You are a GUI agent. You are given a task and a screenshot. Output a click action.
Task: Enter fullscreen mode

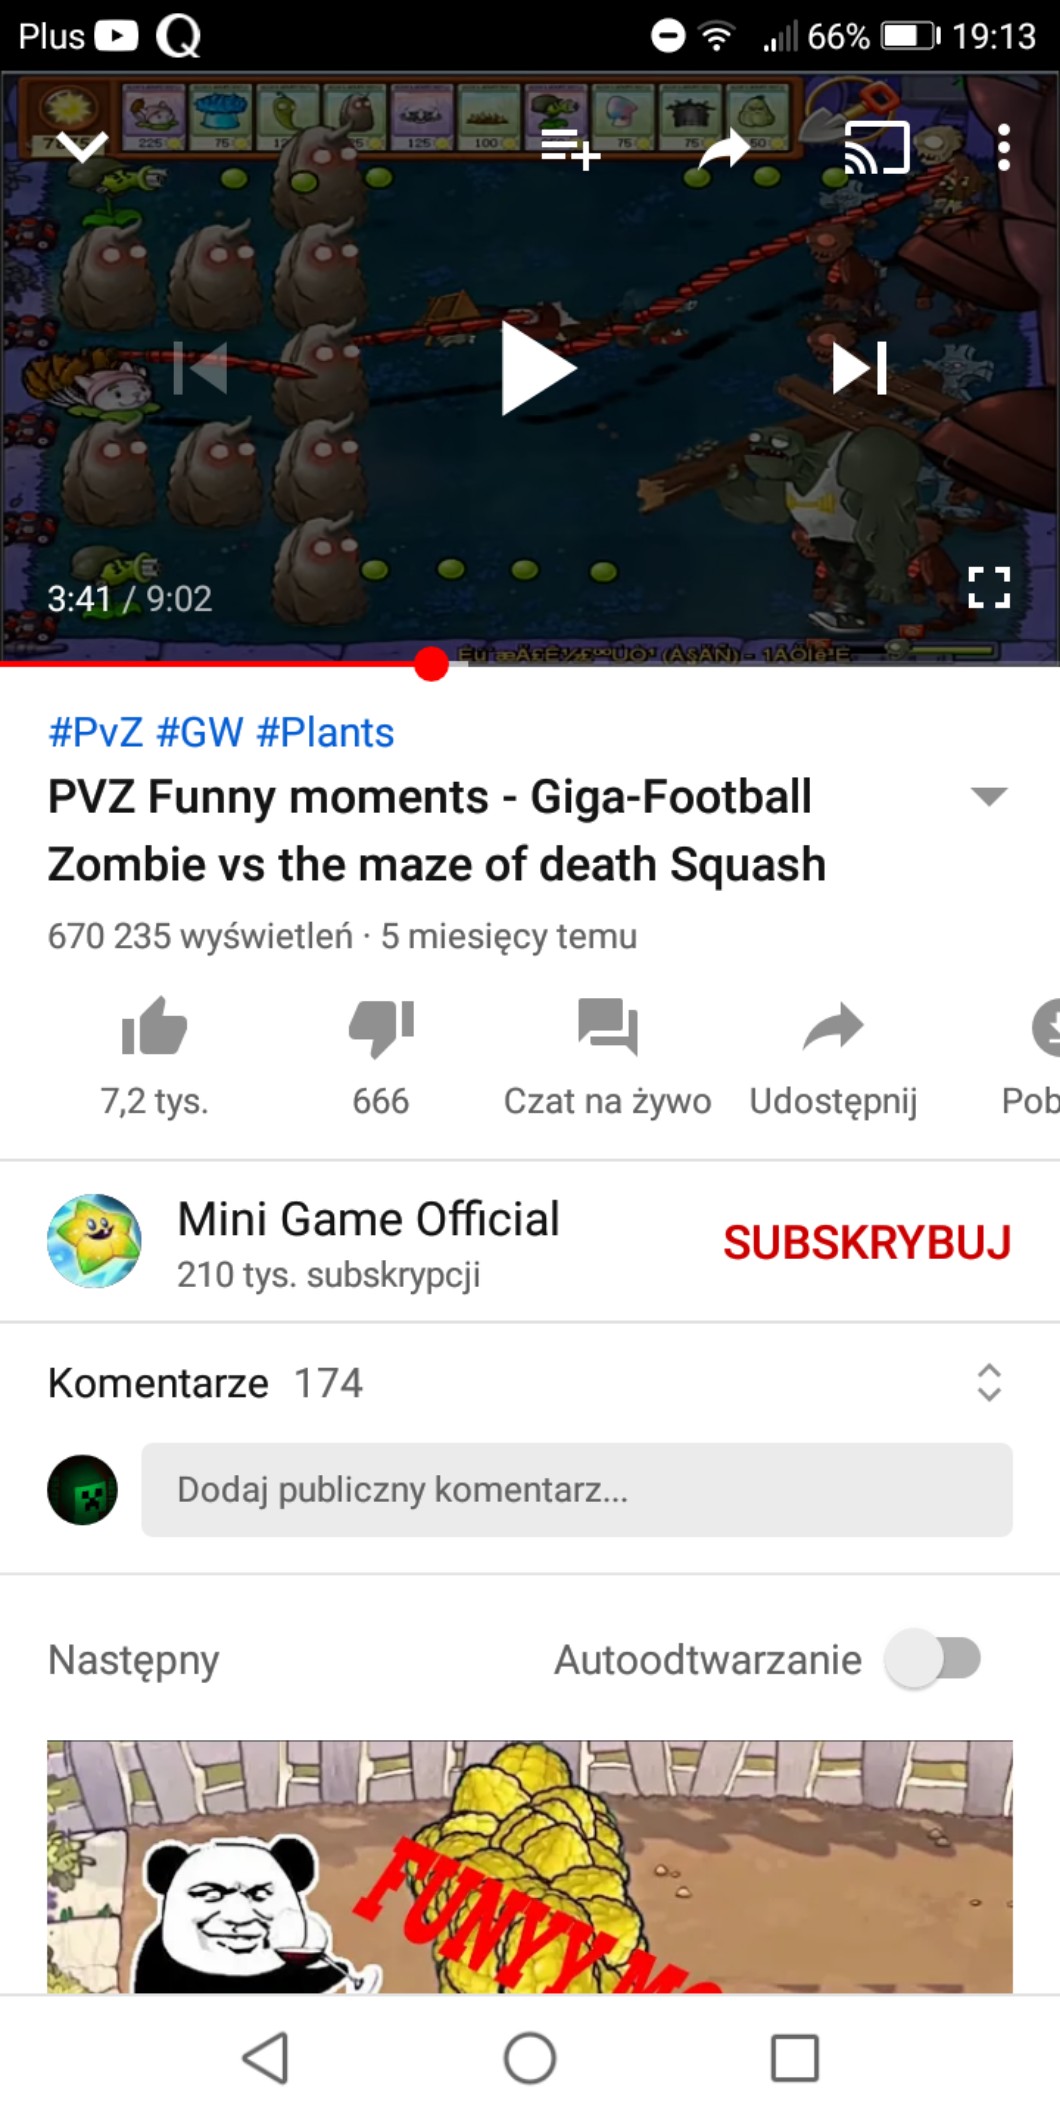(989, 587)
